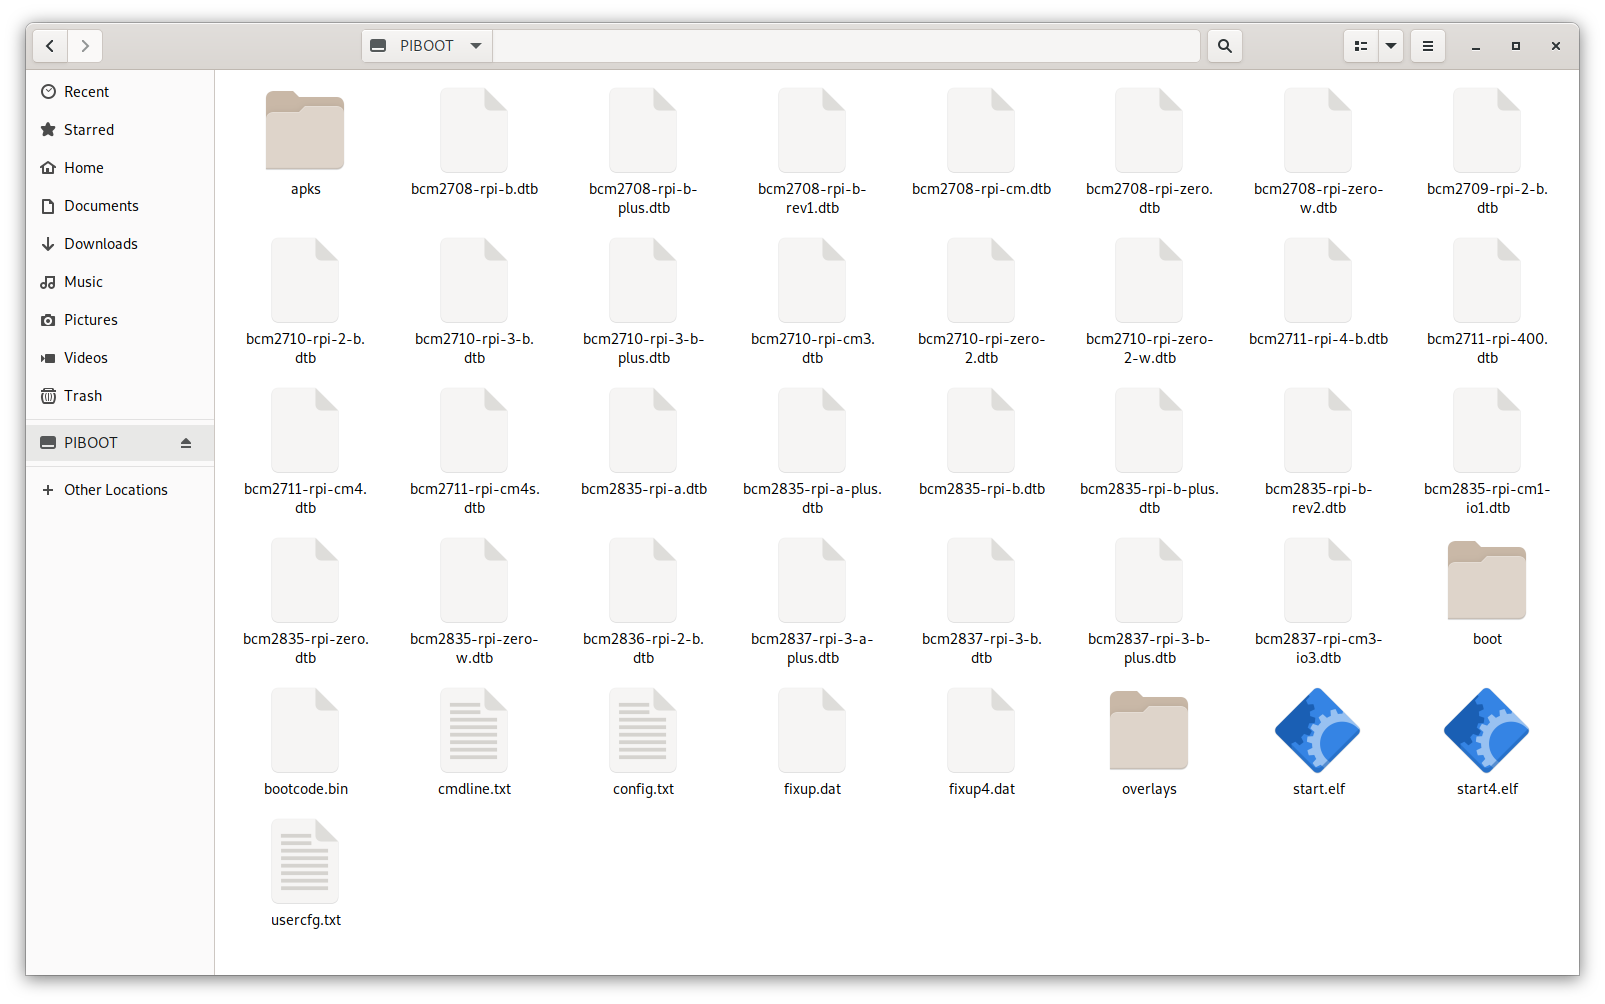Open Pictures in the sidebar
The image size is (1605, 1004).
(x=120, y=320)
